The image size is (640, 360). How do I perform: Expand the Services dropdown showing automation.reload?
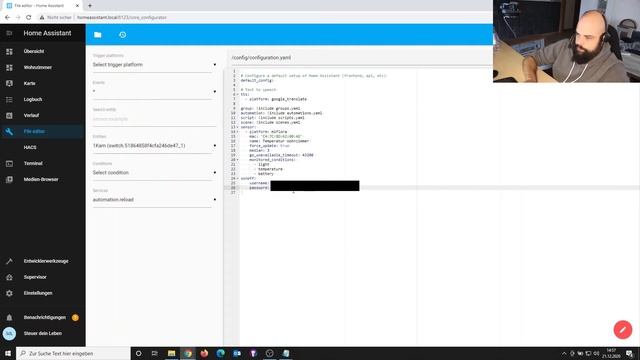point(154,200)
